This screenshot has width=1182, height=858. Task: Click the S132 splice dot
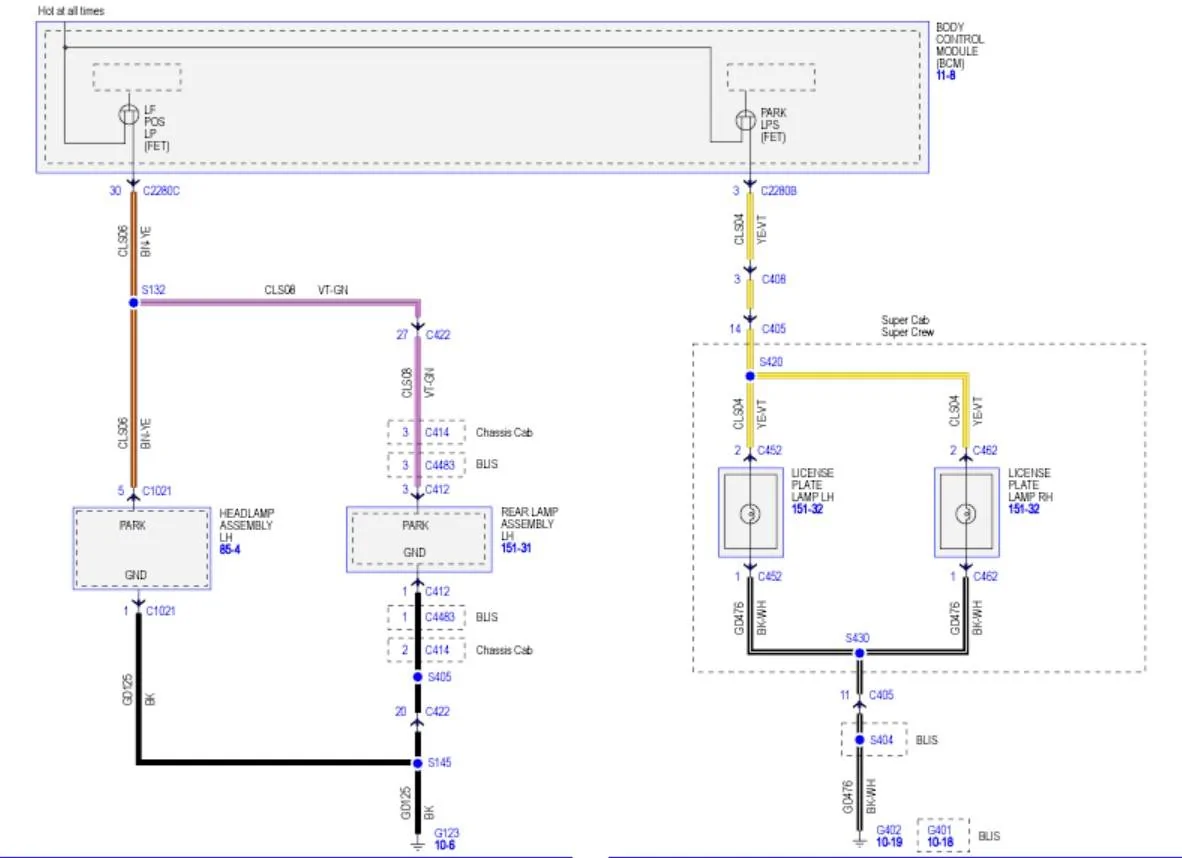tap(133, 302)
